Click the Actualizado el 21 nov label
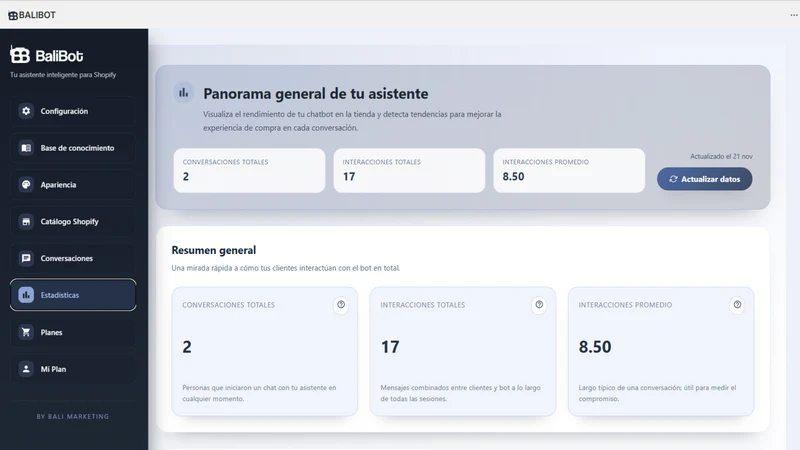Screen dimensions: 800x450 [x=721, y=156]
